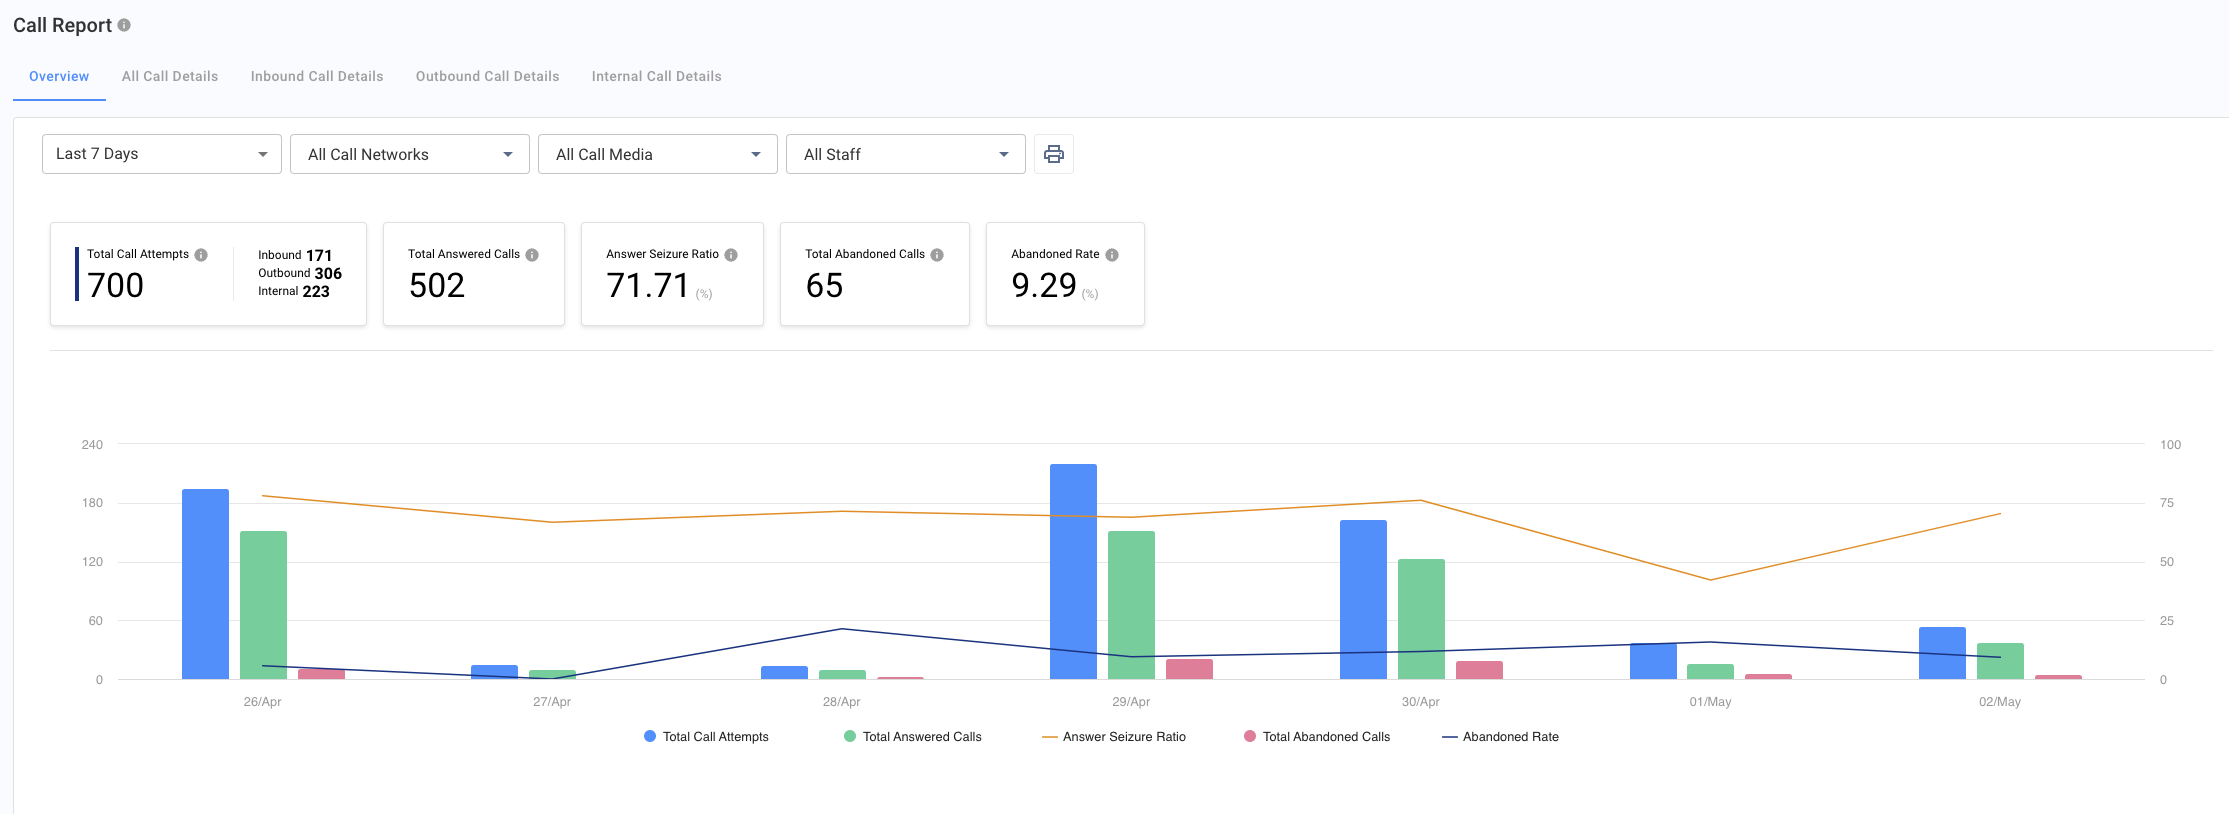The image size is (2229, 814).
Task: Toggle Total Abandoned Calls legend series
Action: [x=1317, y=737]
